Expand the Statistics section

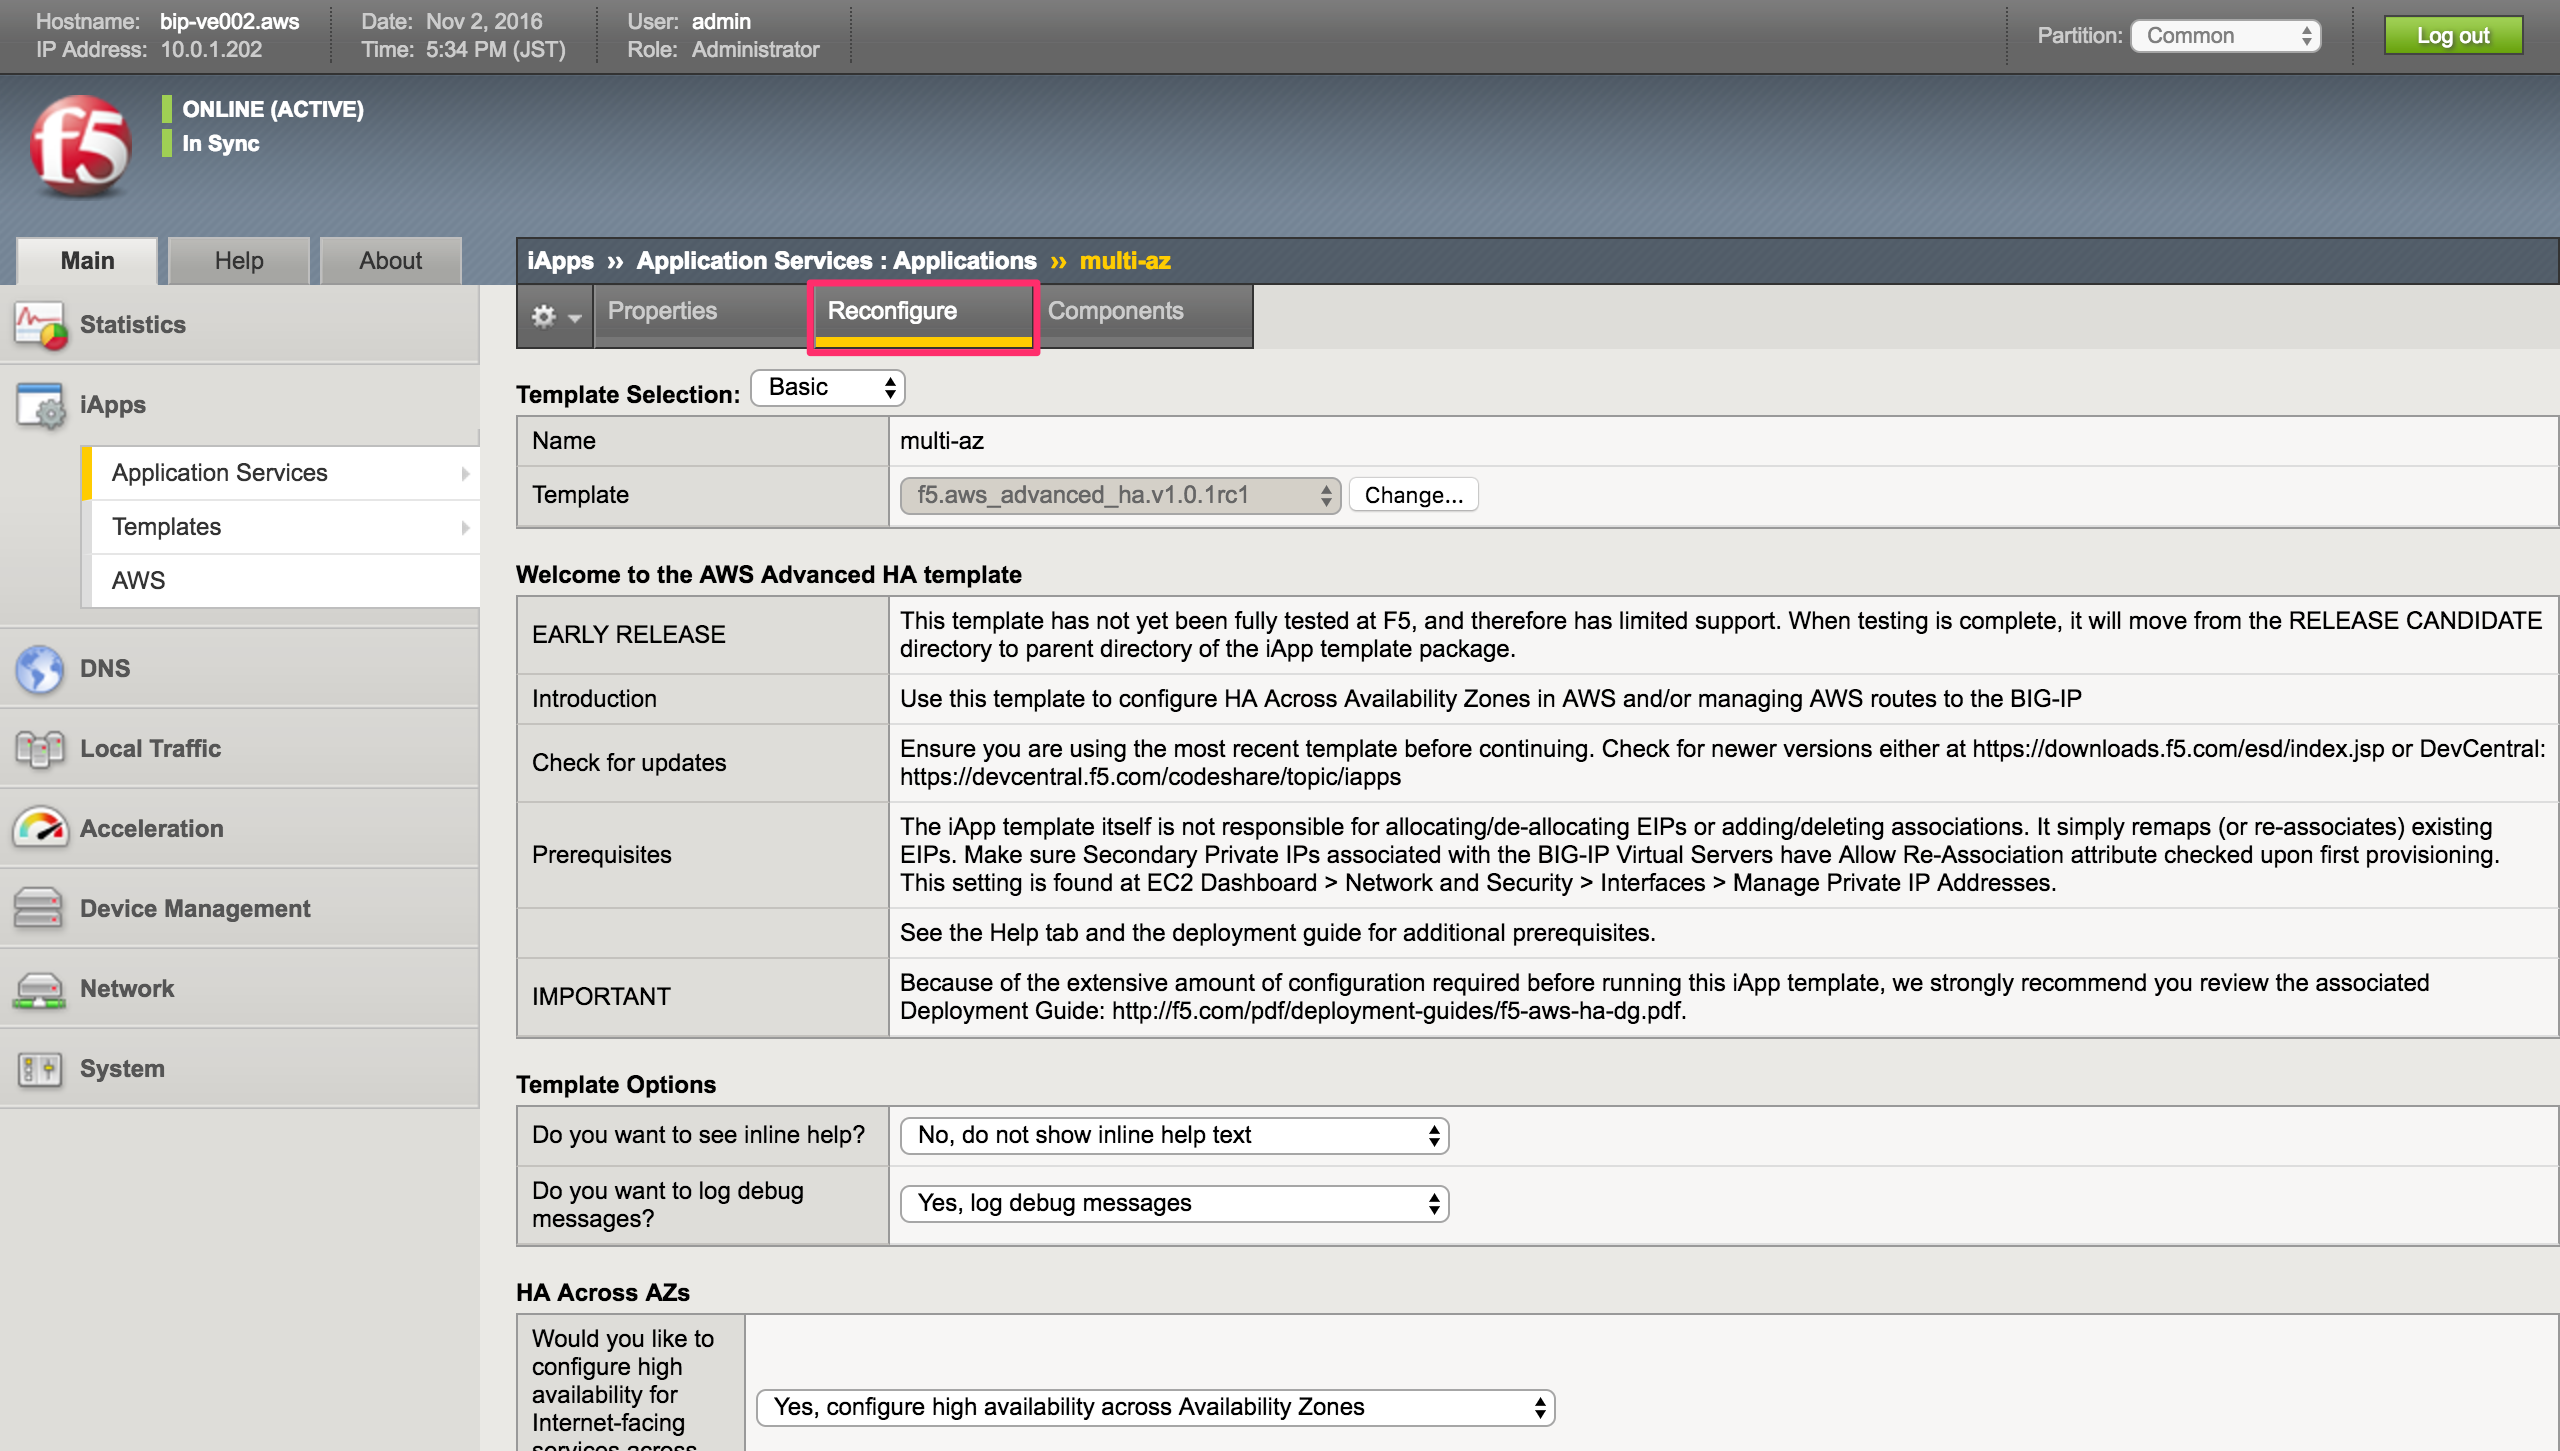tap(133, 325)
